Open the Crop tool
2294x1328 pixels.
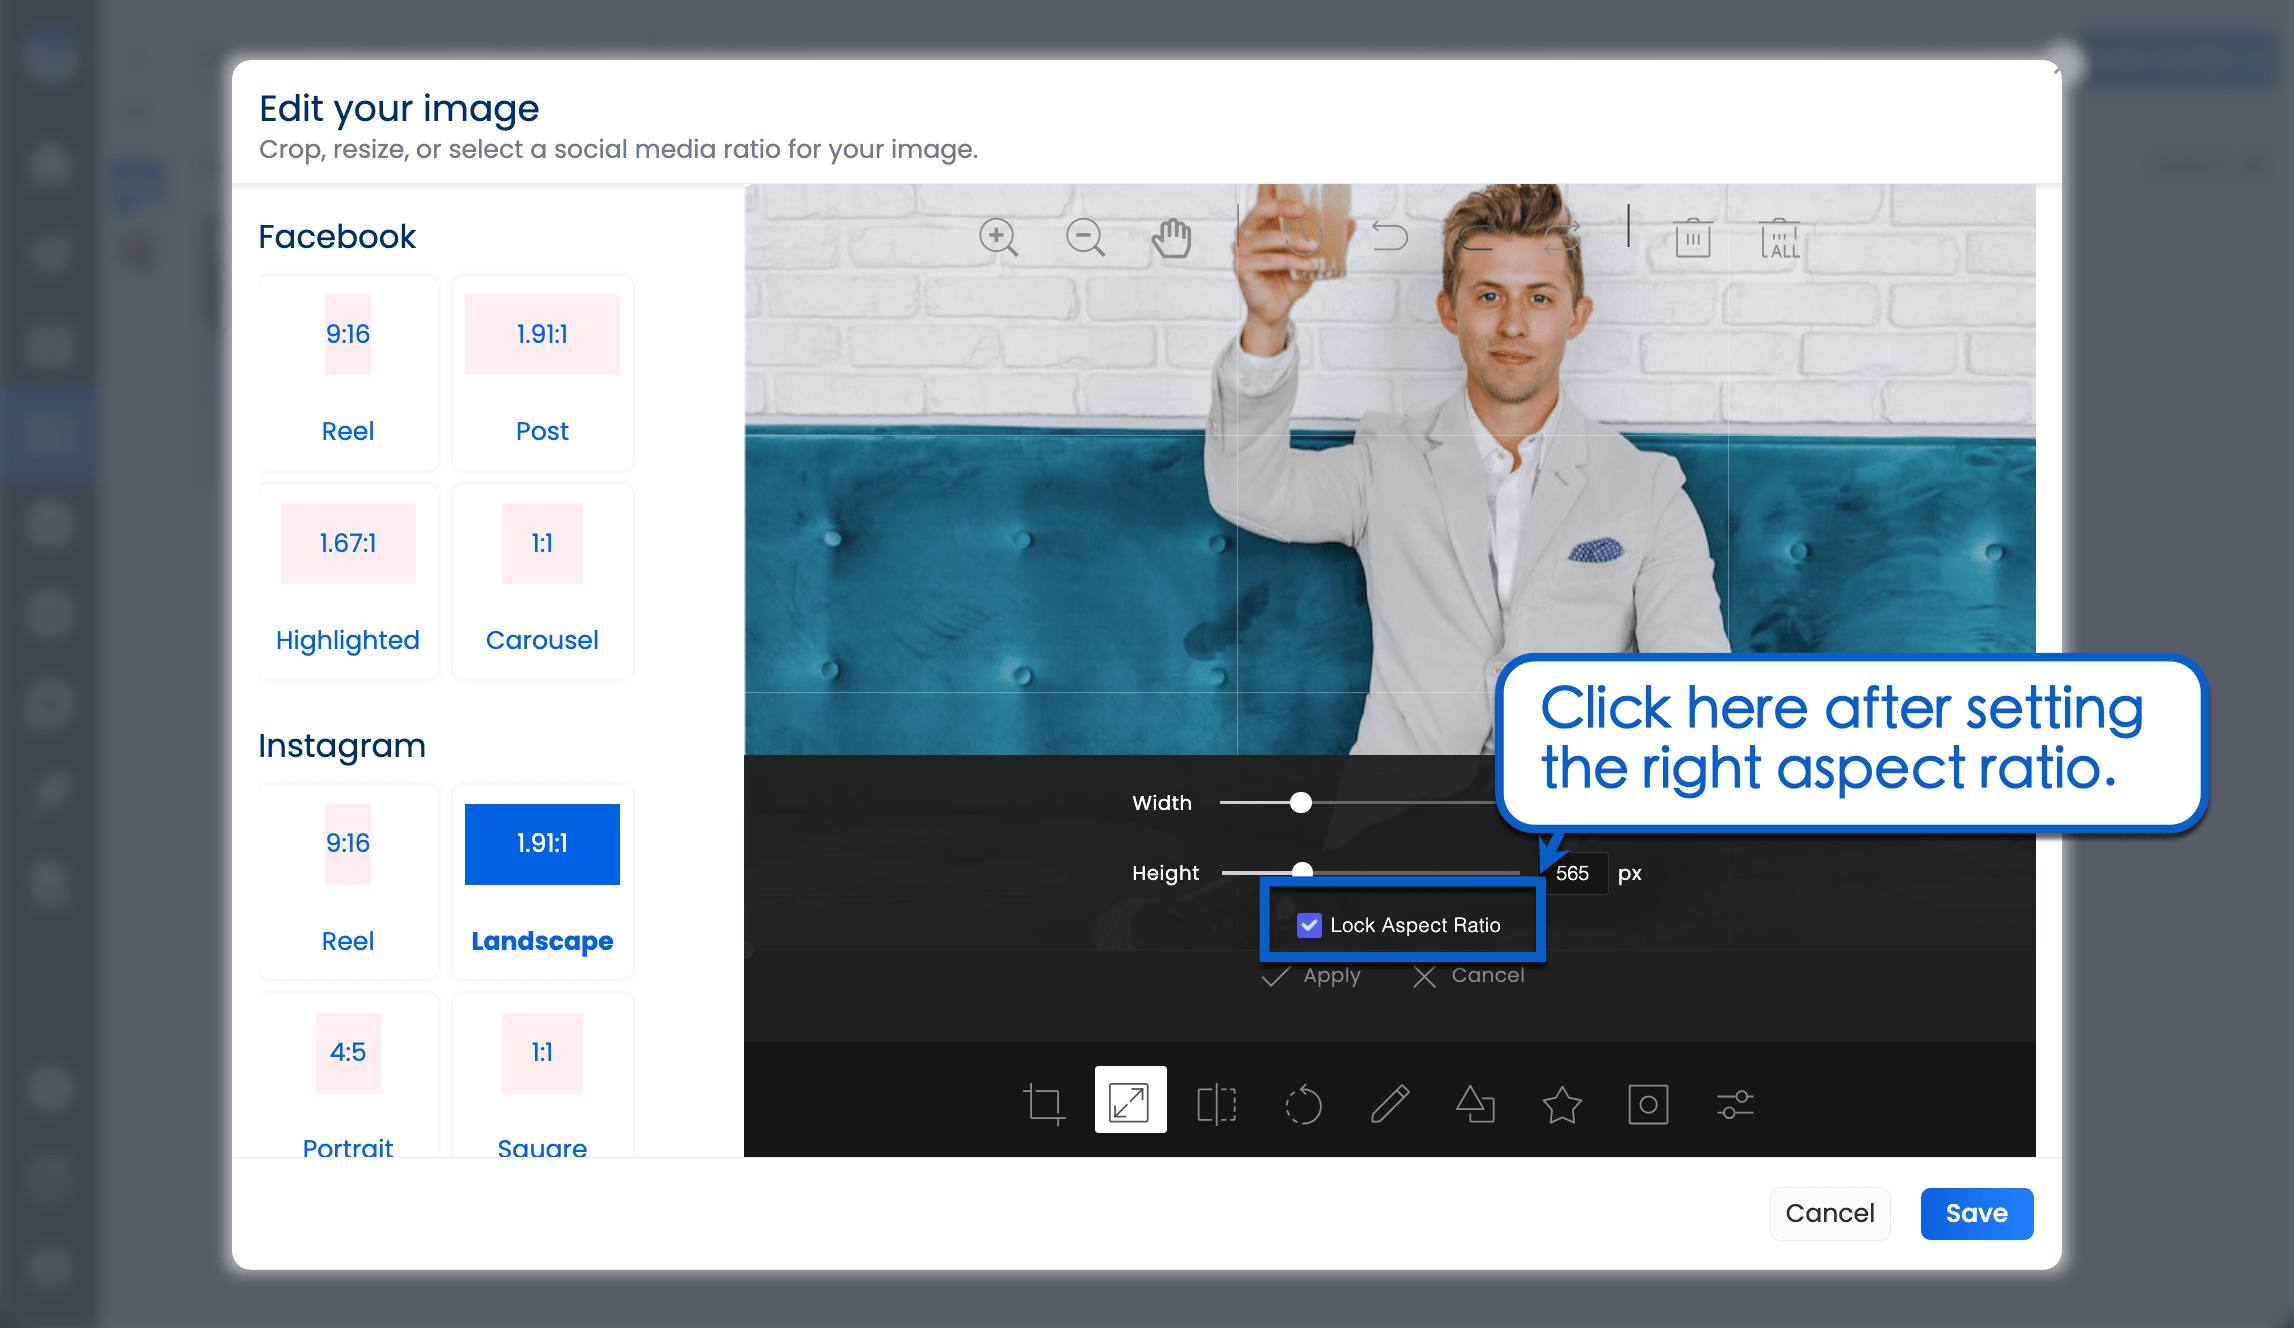[x=1043, y=1104]
